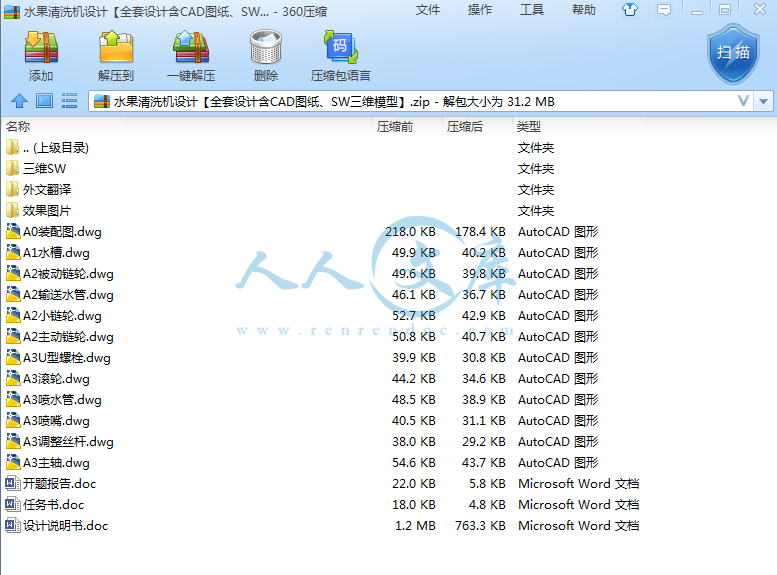This screenshot has width=777, height=575.
Task: Click the 1.2 MB size cell
Action: pyautogui.click(x=415, y=525)
